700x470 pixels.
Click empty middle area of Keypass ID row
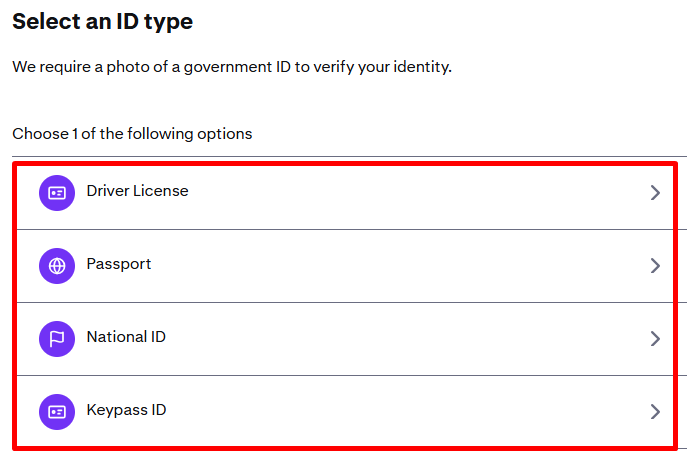pyautogui.click(x=400, y=411)
